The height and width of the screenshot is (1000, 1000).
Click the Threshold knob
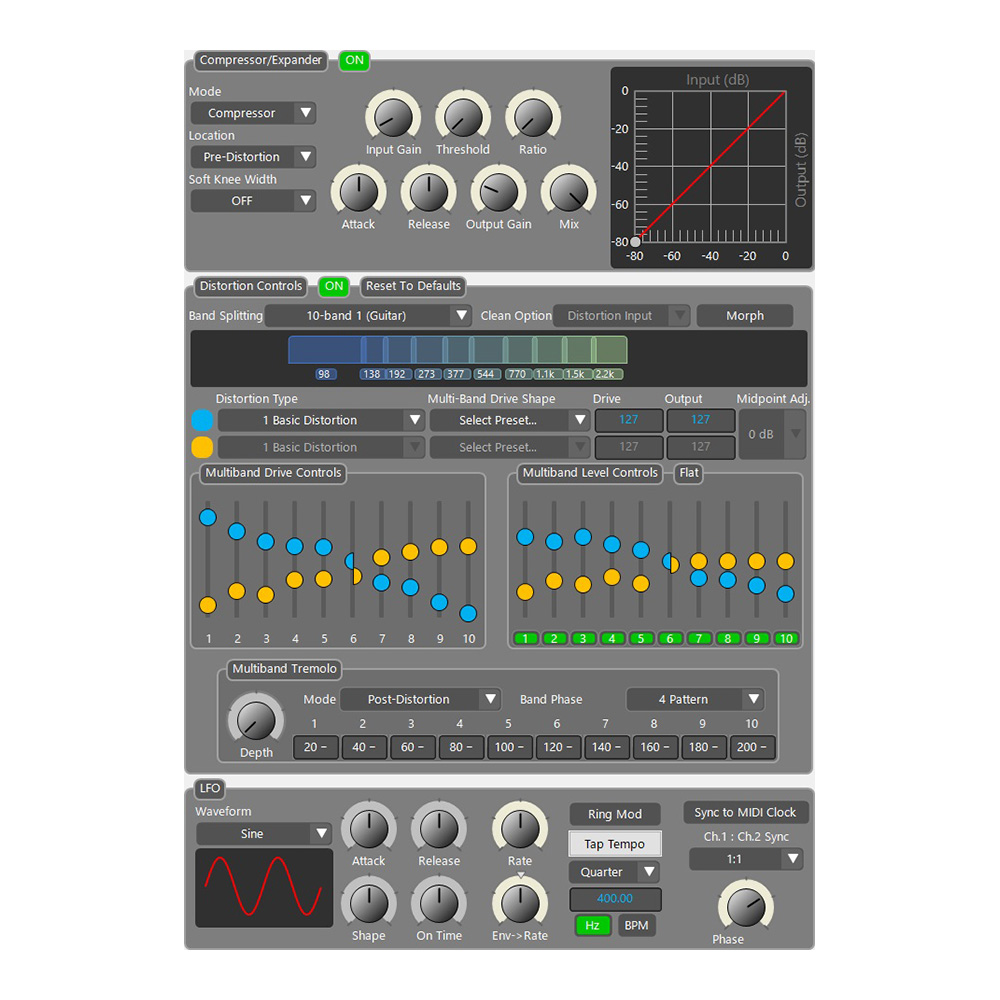tap(462, 118)
